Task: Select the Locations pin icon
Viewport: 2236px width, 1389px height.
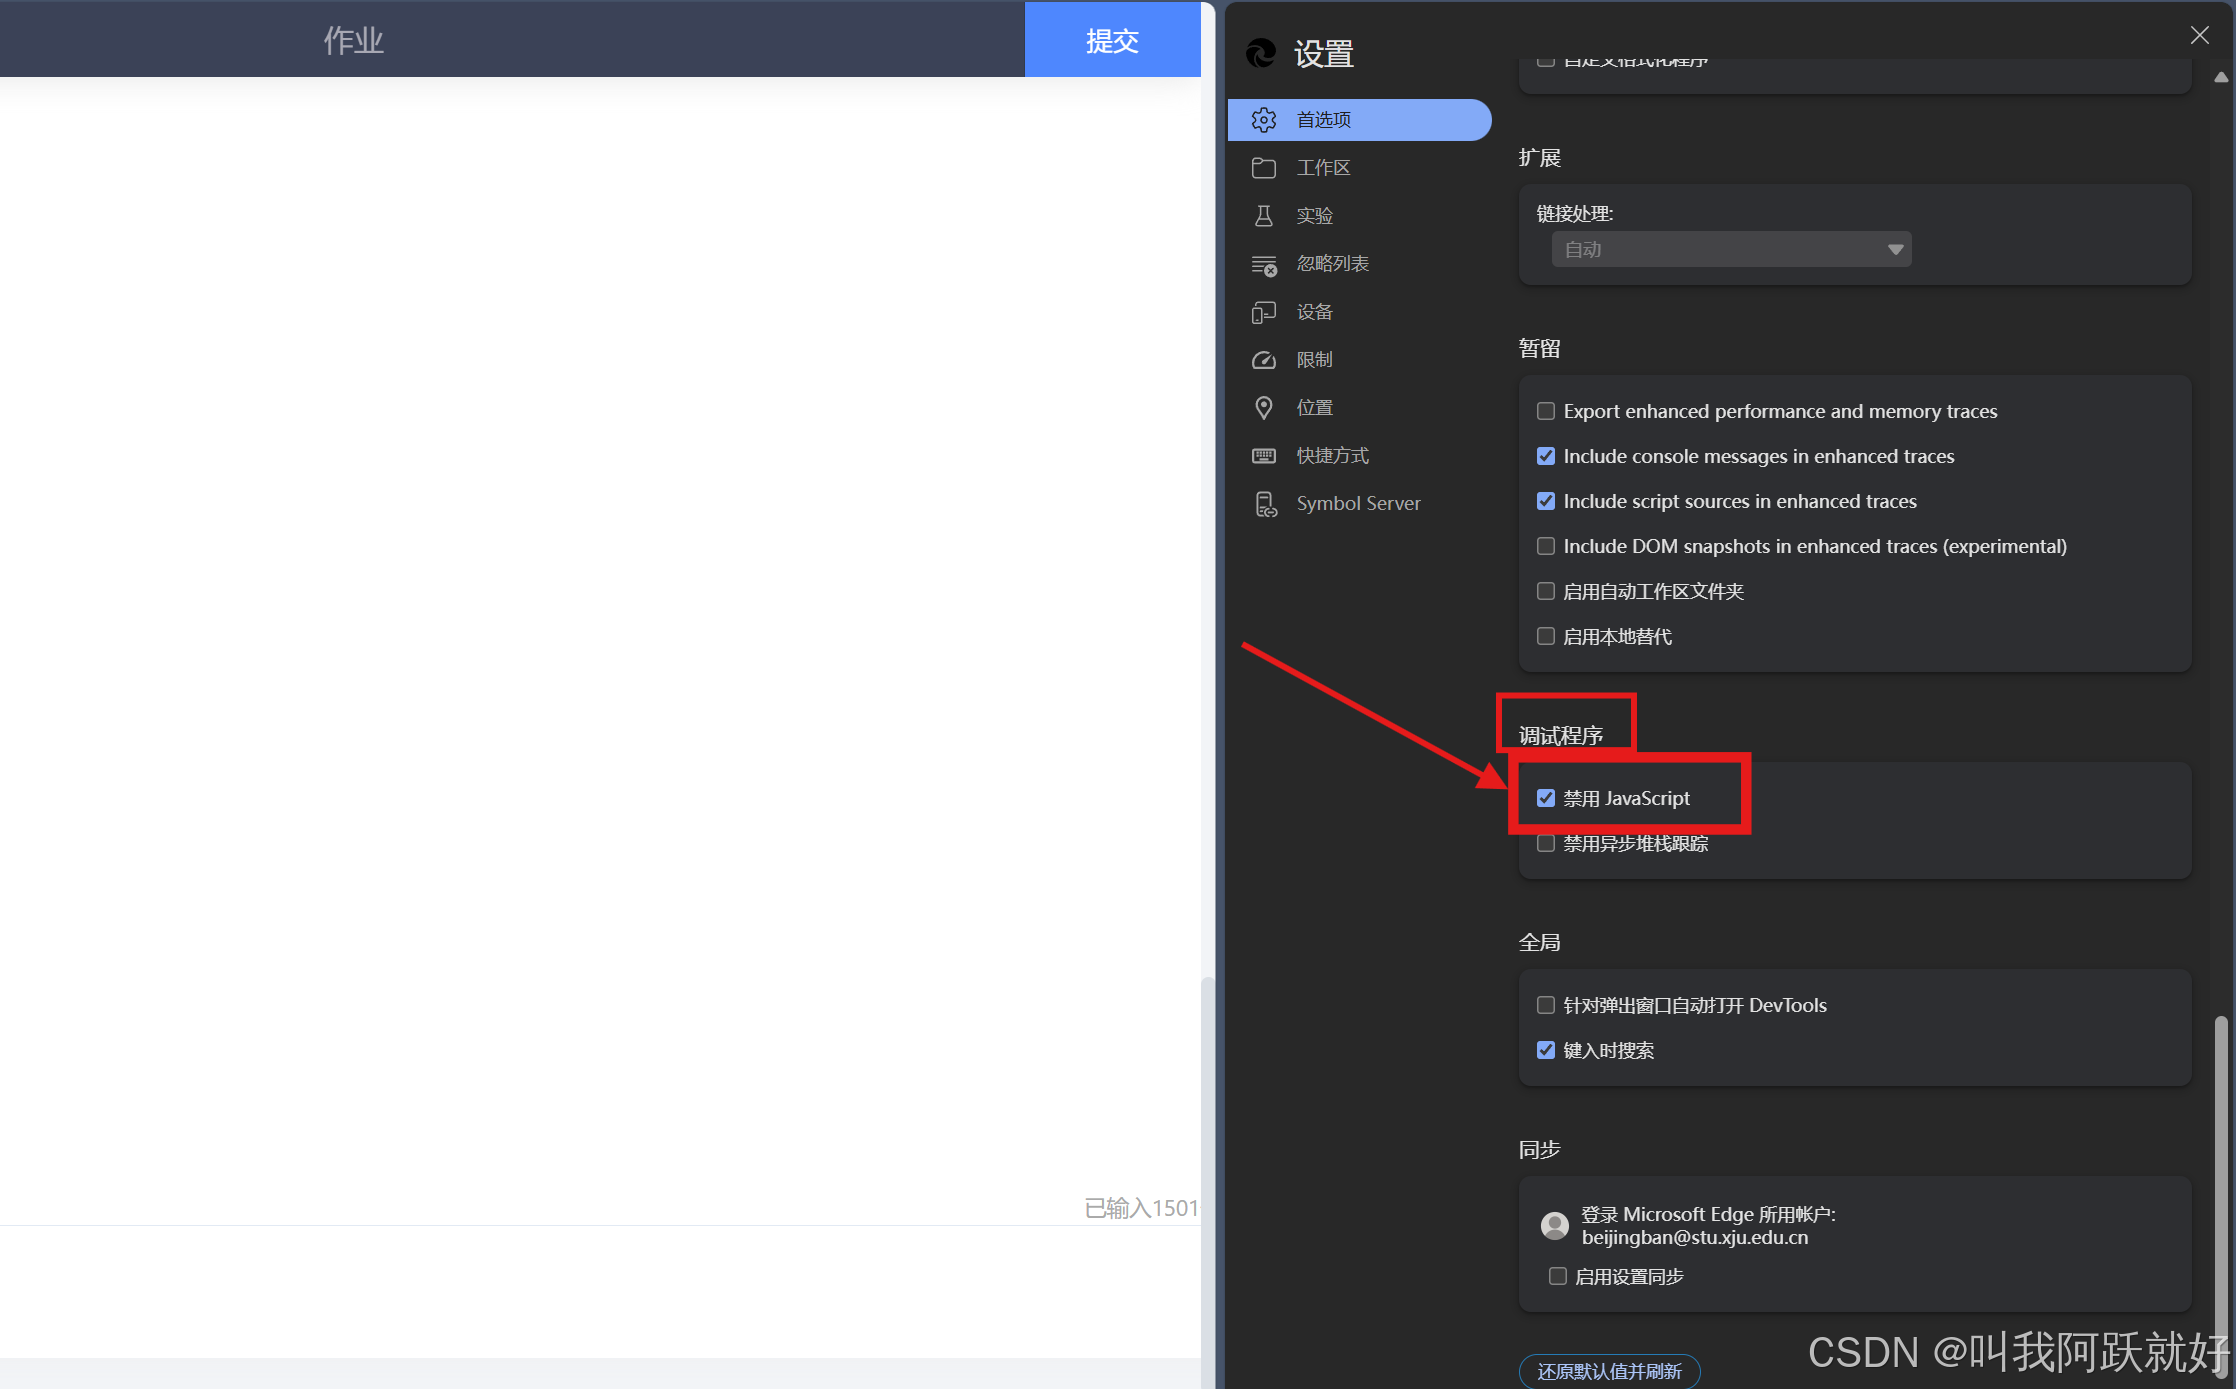Action: pos(1264,408)
